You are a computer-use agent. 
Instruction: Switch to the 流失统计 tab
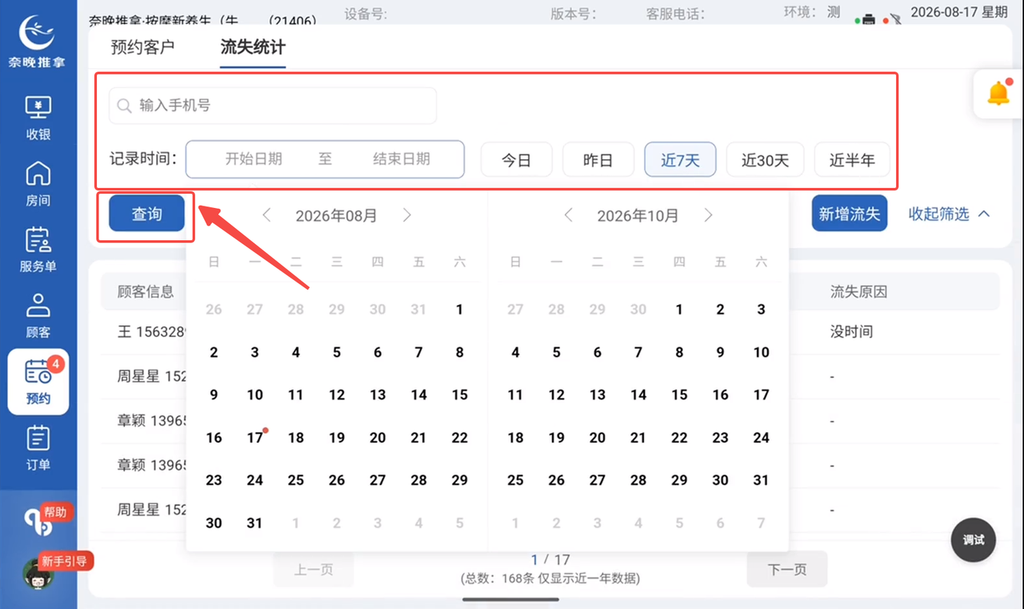click(x=253, y=47)
